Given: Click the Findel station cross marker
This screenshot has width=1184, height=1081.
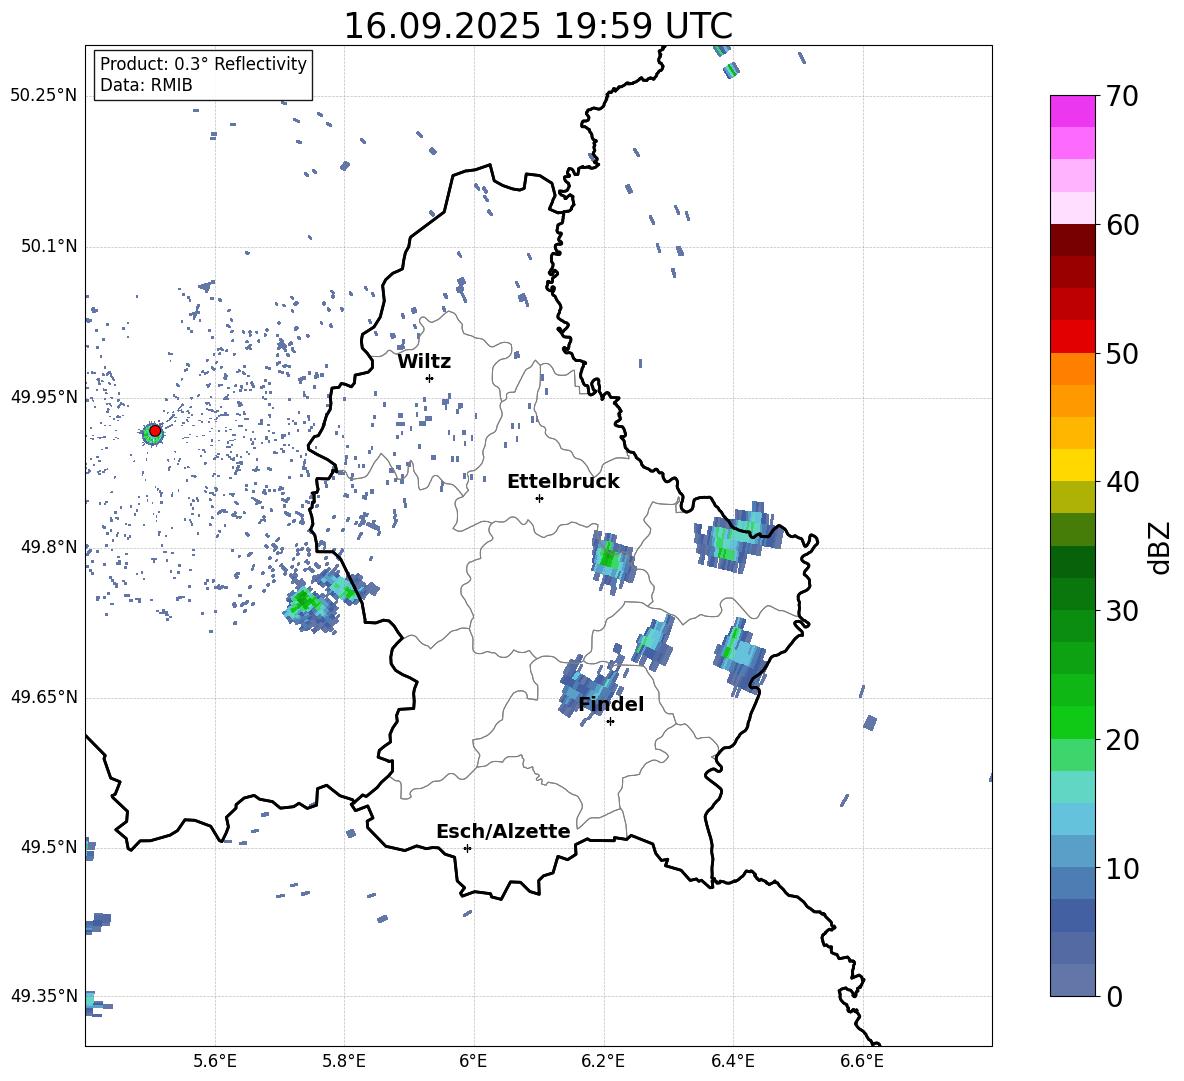Looking at the screenshot, I should coord(610,722).
